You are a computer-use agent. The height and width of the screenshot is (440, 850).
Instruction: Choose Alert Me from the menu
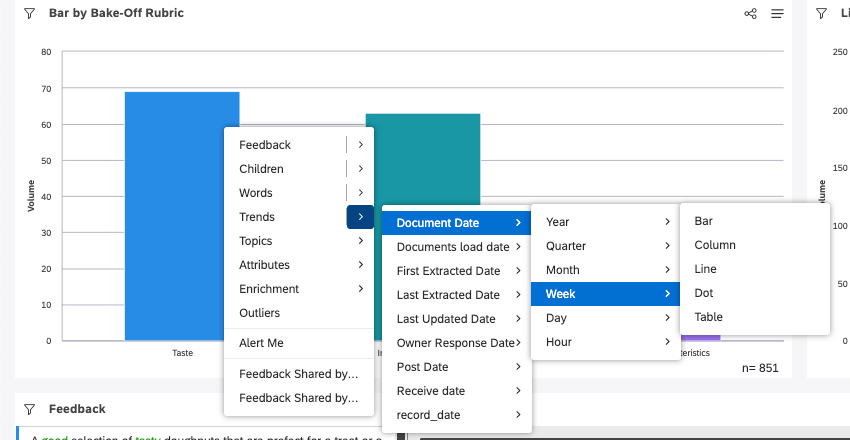click(x=261, y=343)
